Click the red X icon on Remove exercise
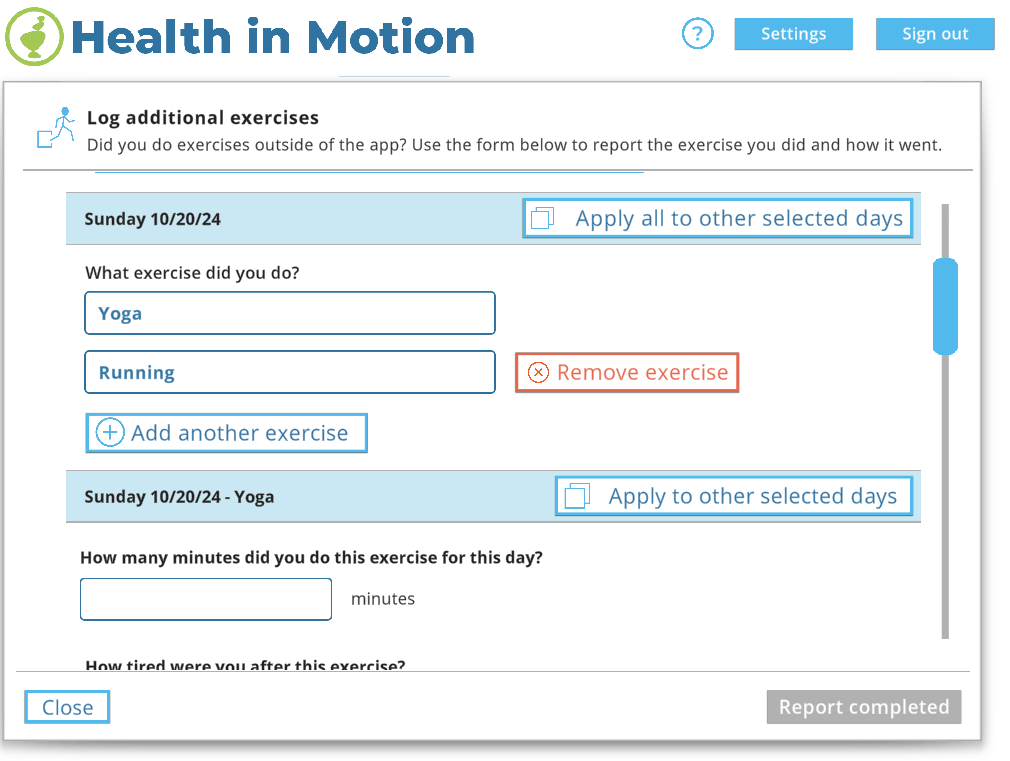The height and width of the screenshot is (761, 1010). click(538, 373)
